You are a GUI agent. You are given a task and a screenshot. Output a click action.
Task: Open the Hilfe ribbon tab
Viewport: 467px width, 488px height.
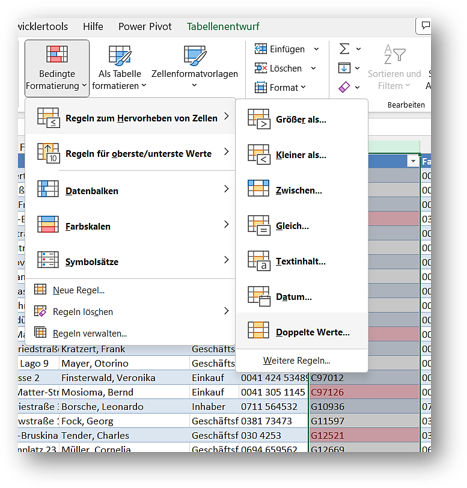click(93, 26)
